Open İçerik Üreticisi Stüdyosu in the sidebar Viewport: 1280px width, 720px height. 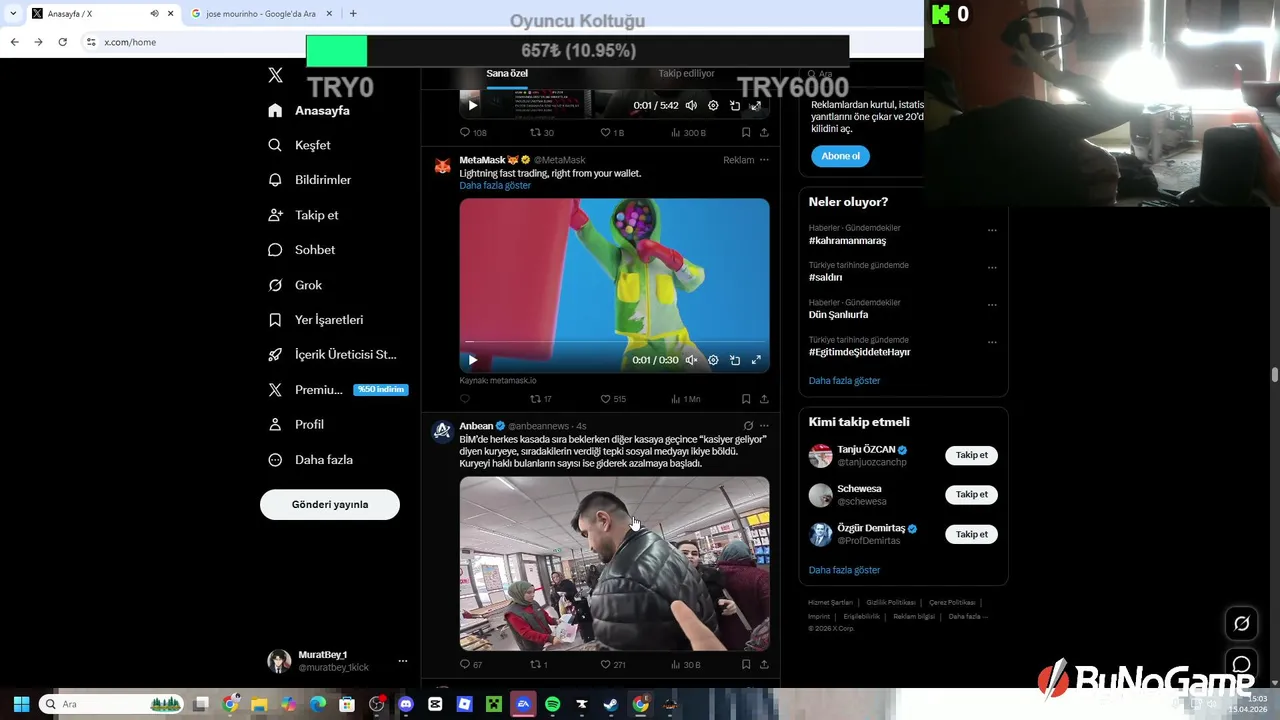(x=332, y=355)
